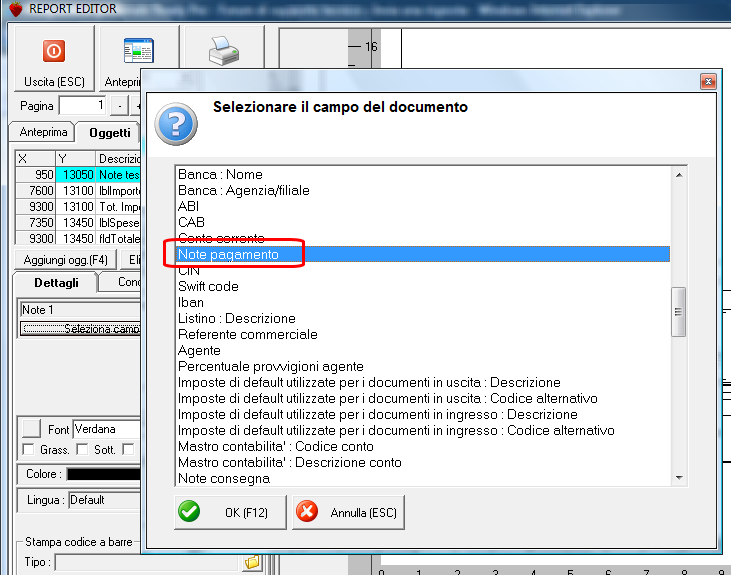Select the Iban list entry
Viewport: 731px width, 575px height.
pyautogui.click(x=423, y=302)
